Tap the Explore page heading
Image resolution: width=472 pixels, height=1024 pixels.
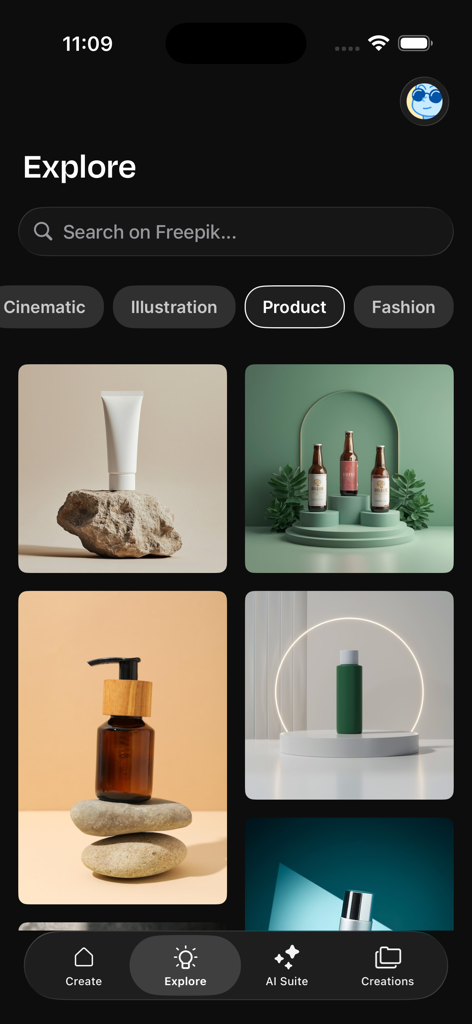coord(80,167)
